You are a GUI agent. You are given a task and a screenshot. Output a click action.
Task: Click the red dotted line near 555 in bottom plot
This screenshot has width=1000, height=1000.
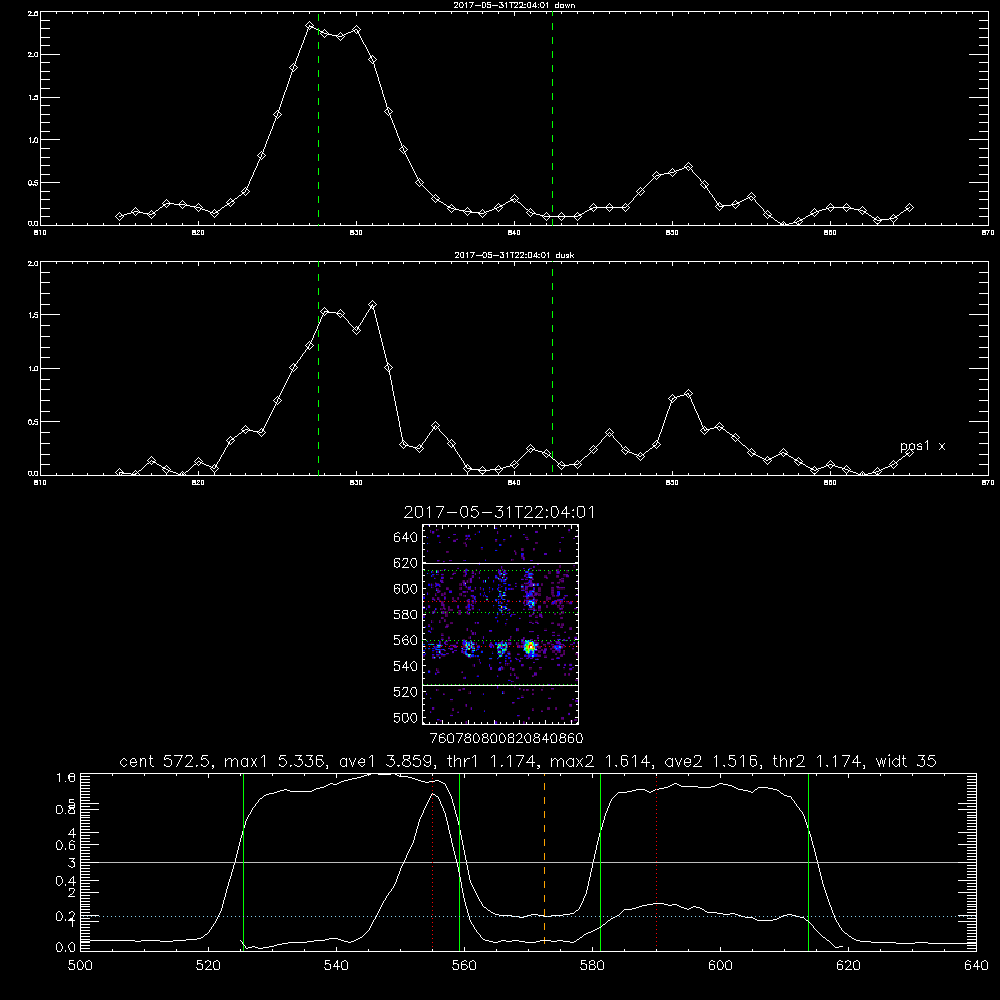pyautogui.click(x=433, y=861)
